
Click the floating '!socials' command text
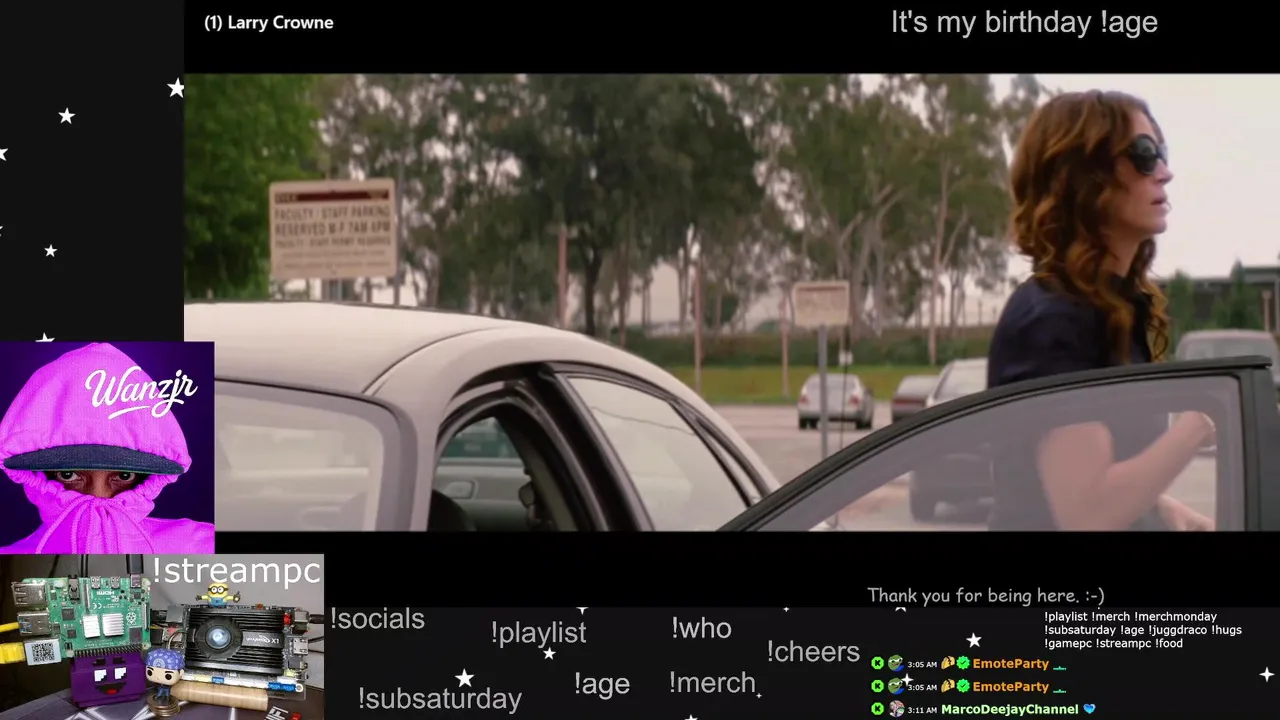coord(377,619)
